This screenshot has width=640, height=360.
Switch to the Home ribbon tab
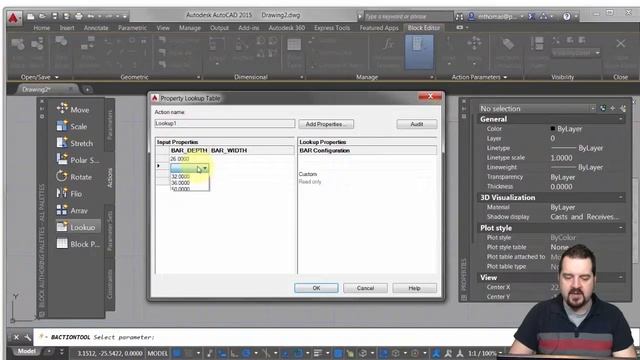point(42,28)
